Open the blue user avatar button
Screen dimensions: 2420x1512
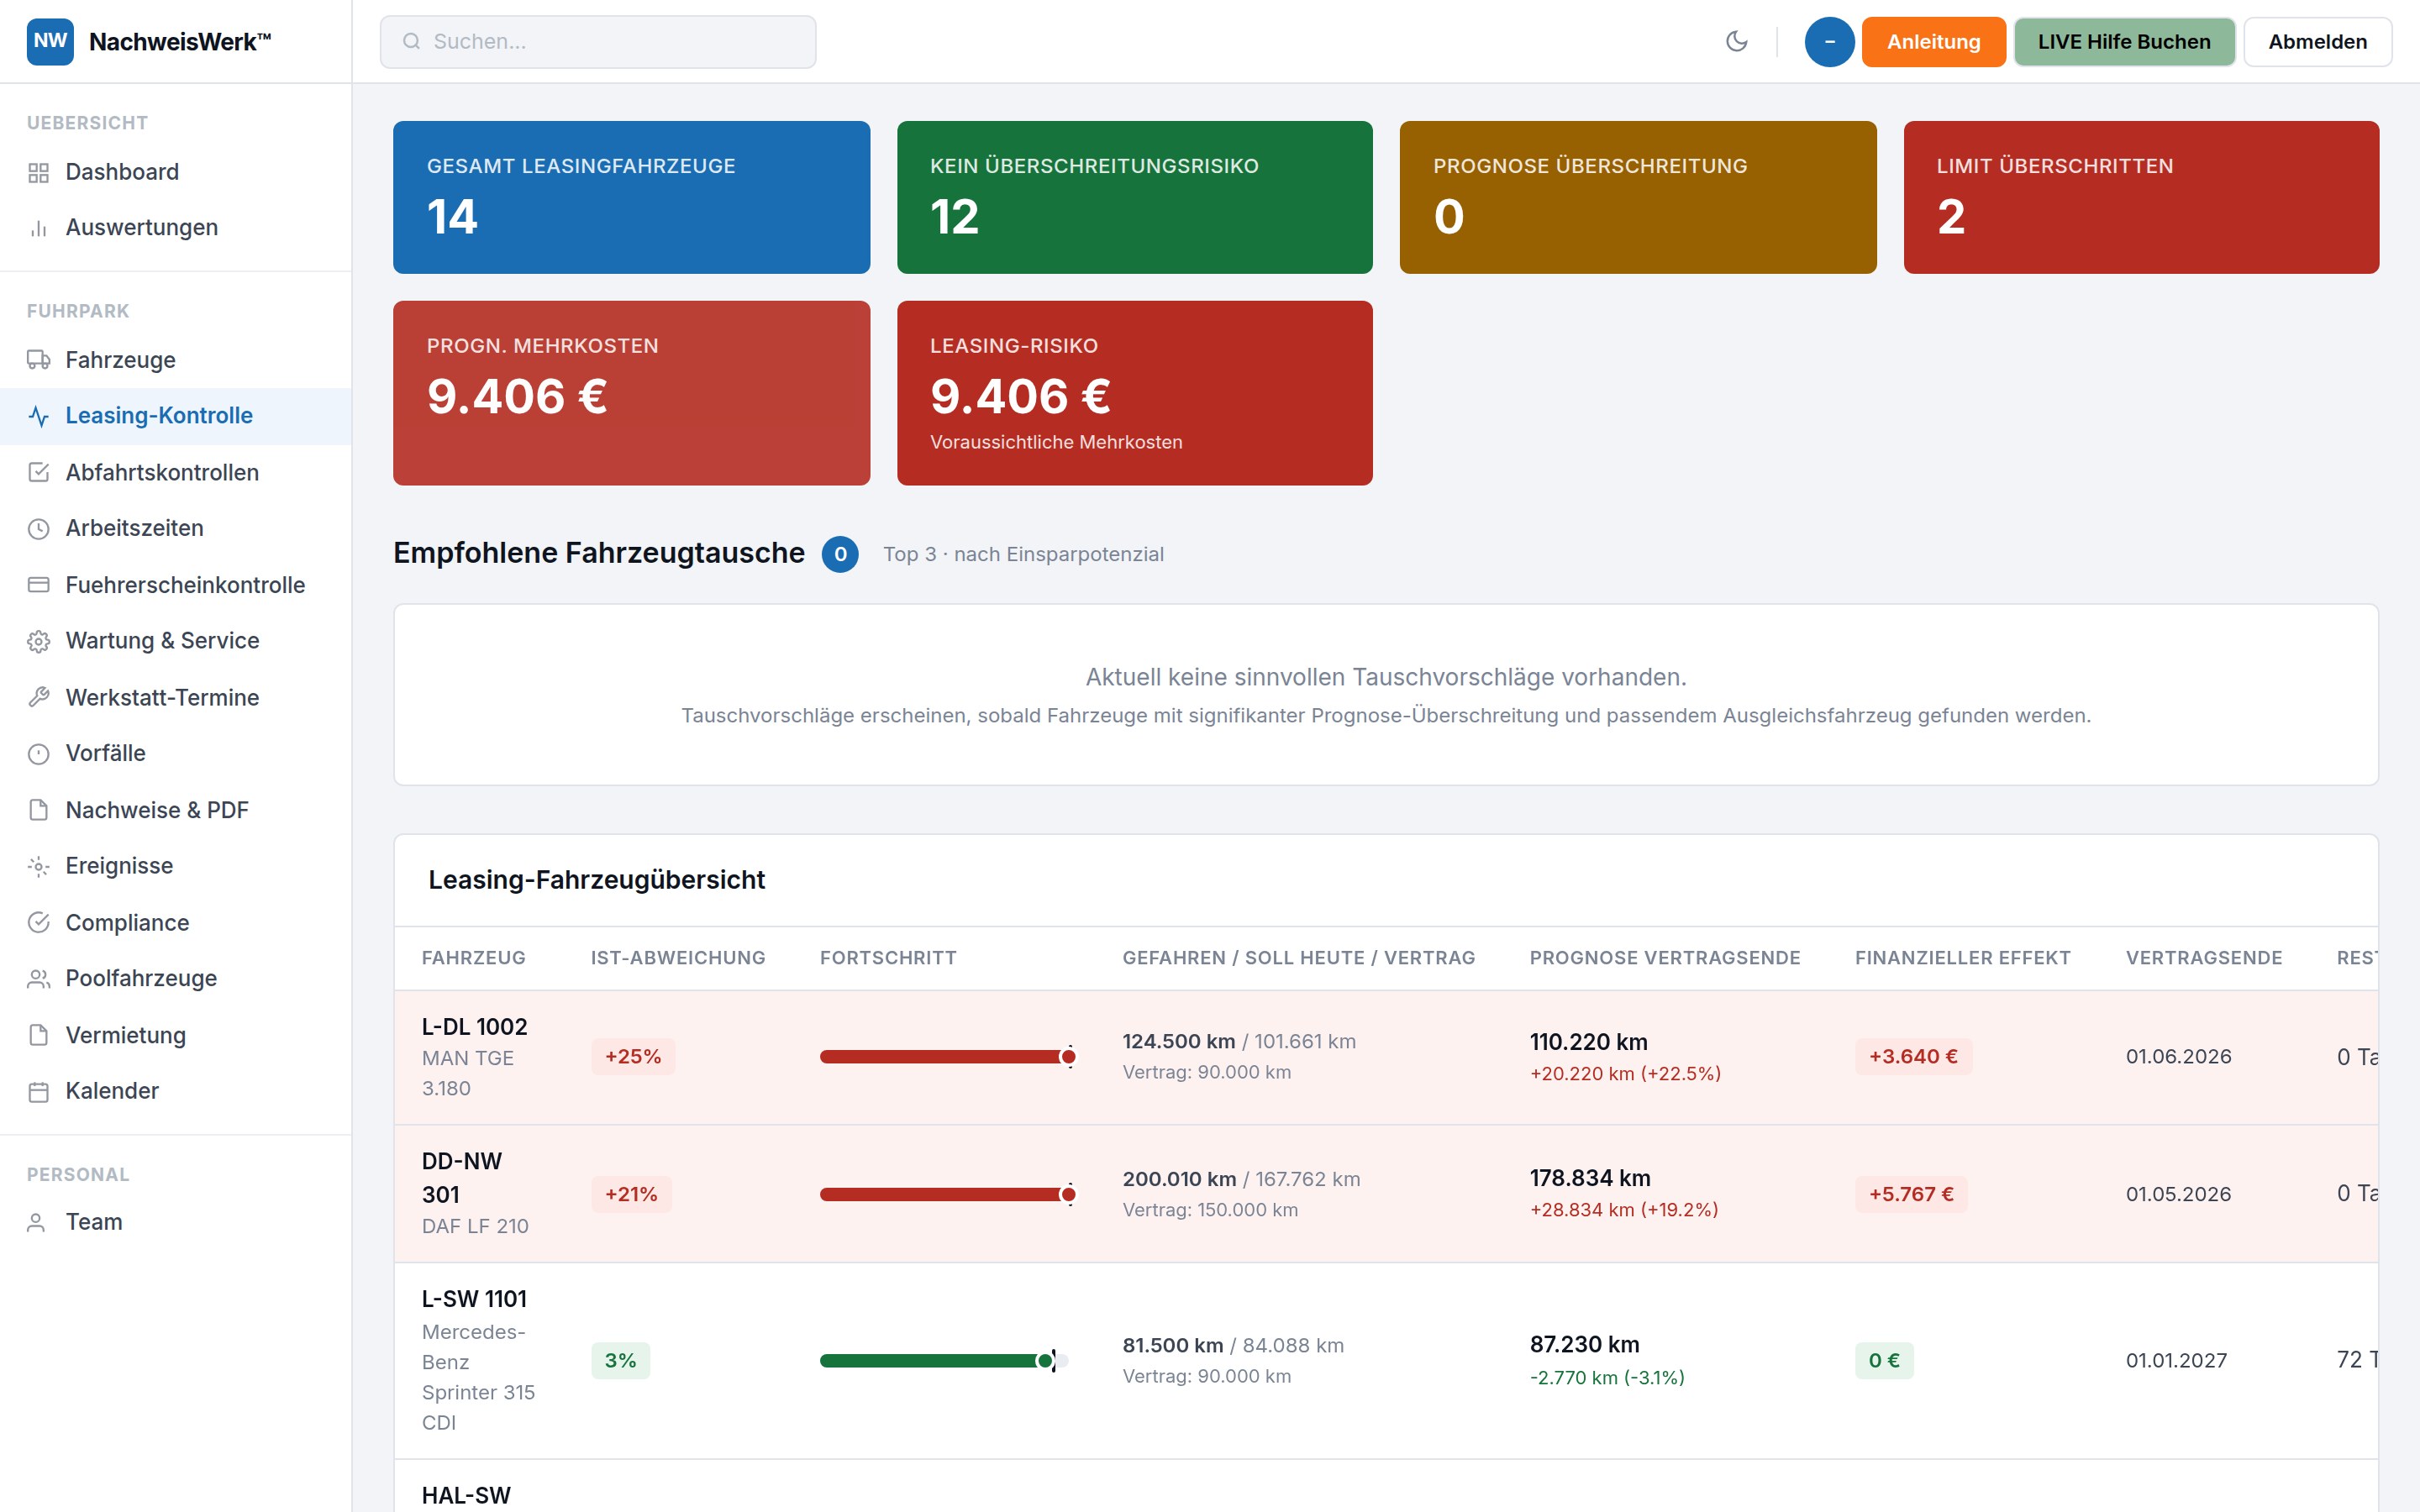click(x=1829, y=42)
